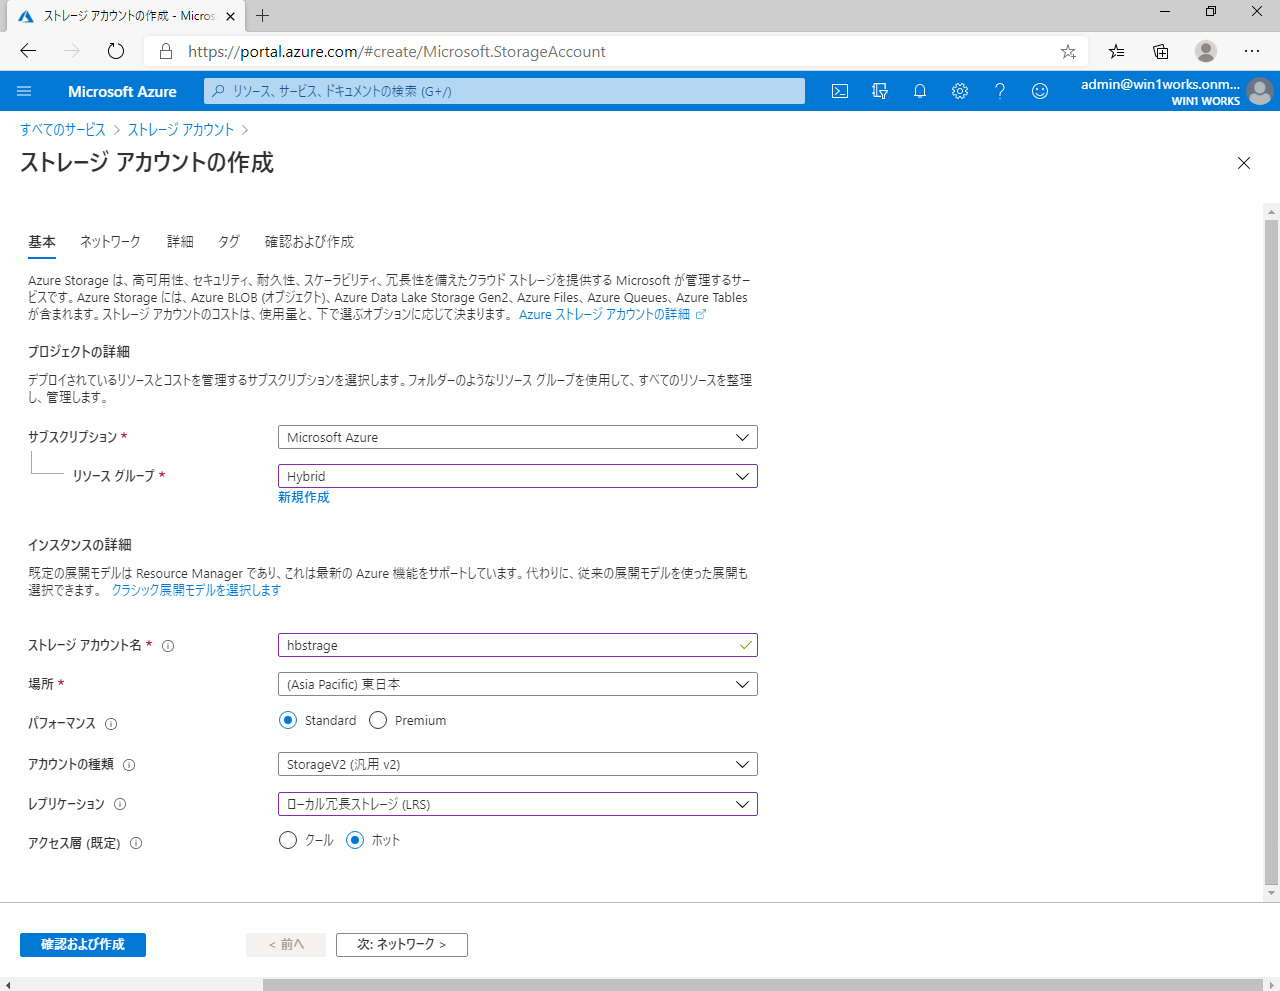The height and width of the screenshot is (991, 1280).
Task: Select the Cool (クール) access tier
Action: (x=288, y=840)
